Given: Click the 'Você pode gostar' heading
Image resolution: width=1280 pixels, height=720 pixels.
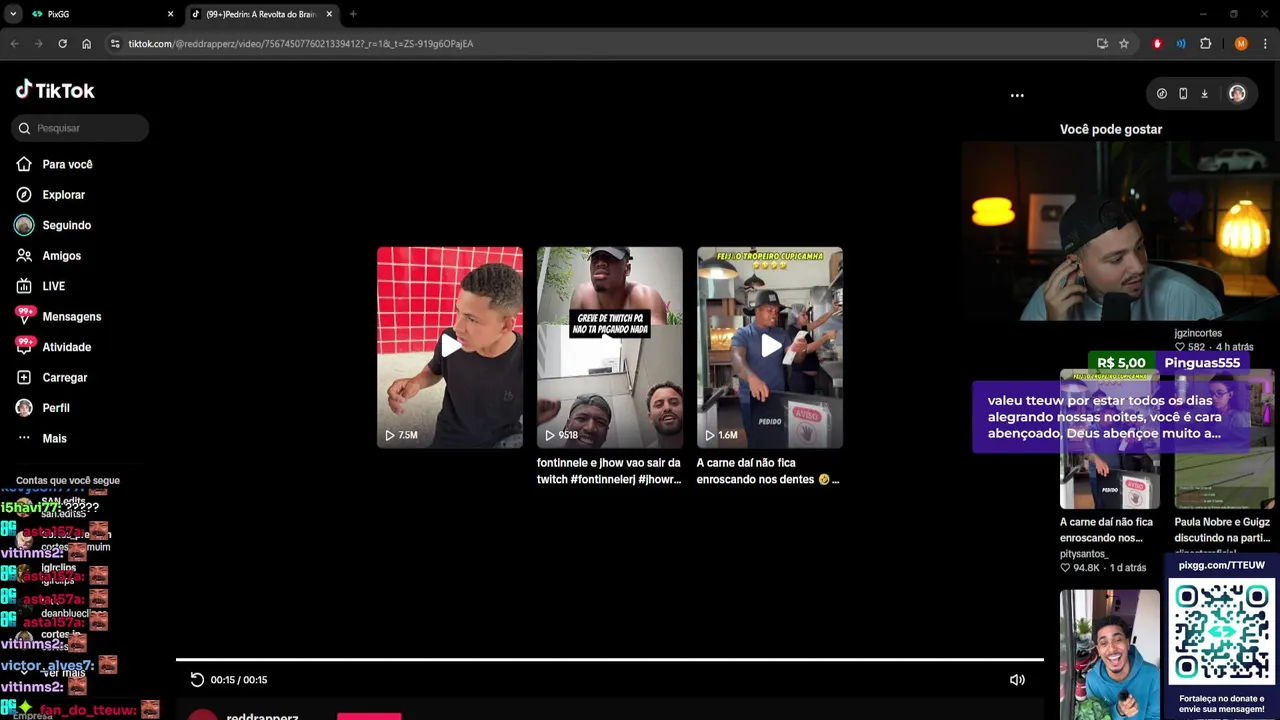Looking at the screenshot, I should click(x=1111, y=129).
